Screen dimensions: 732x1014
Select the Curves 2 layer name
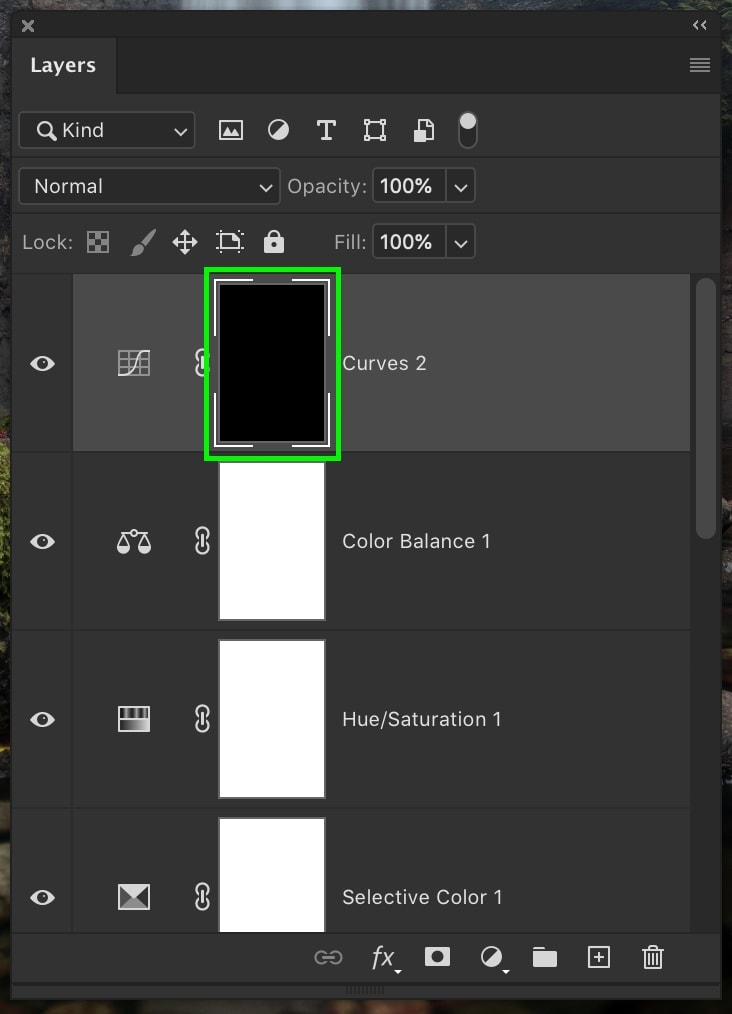[384, 363]
